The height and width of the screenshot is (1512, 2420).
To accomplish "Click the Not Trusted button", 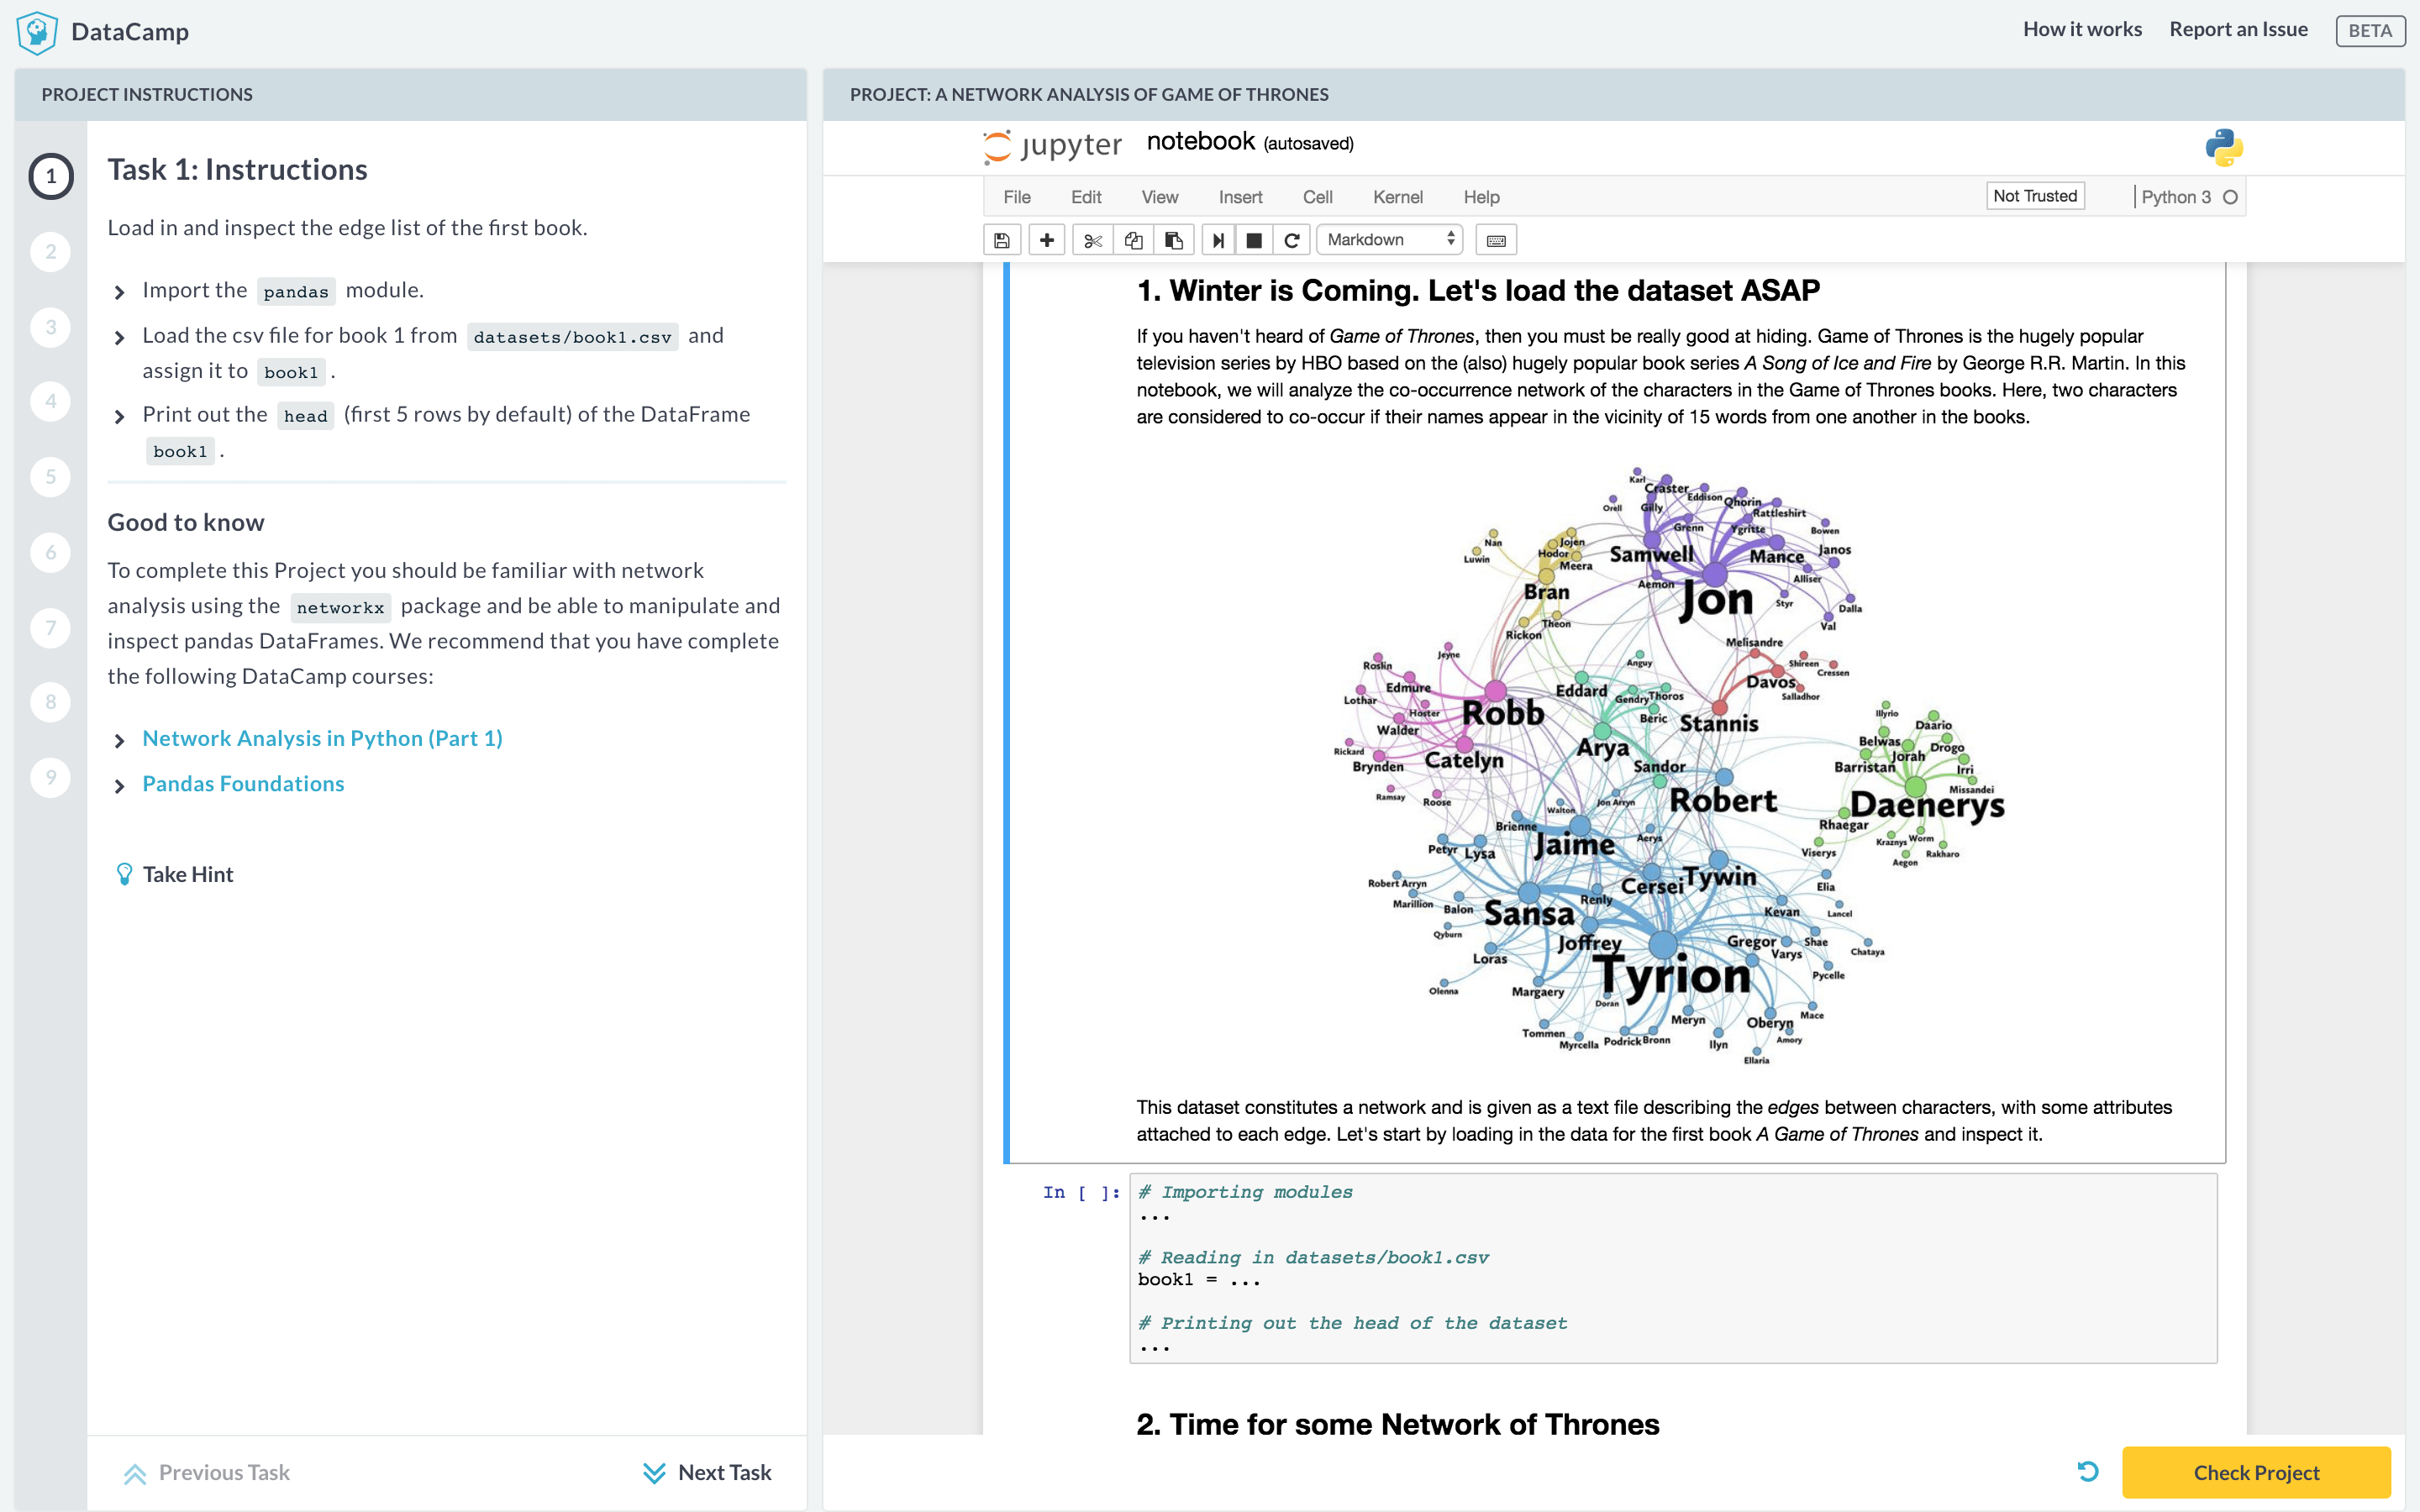I will pyautogui.click(x=2034, y=196).
